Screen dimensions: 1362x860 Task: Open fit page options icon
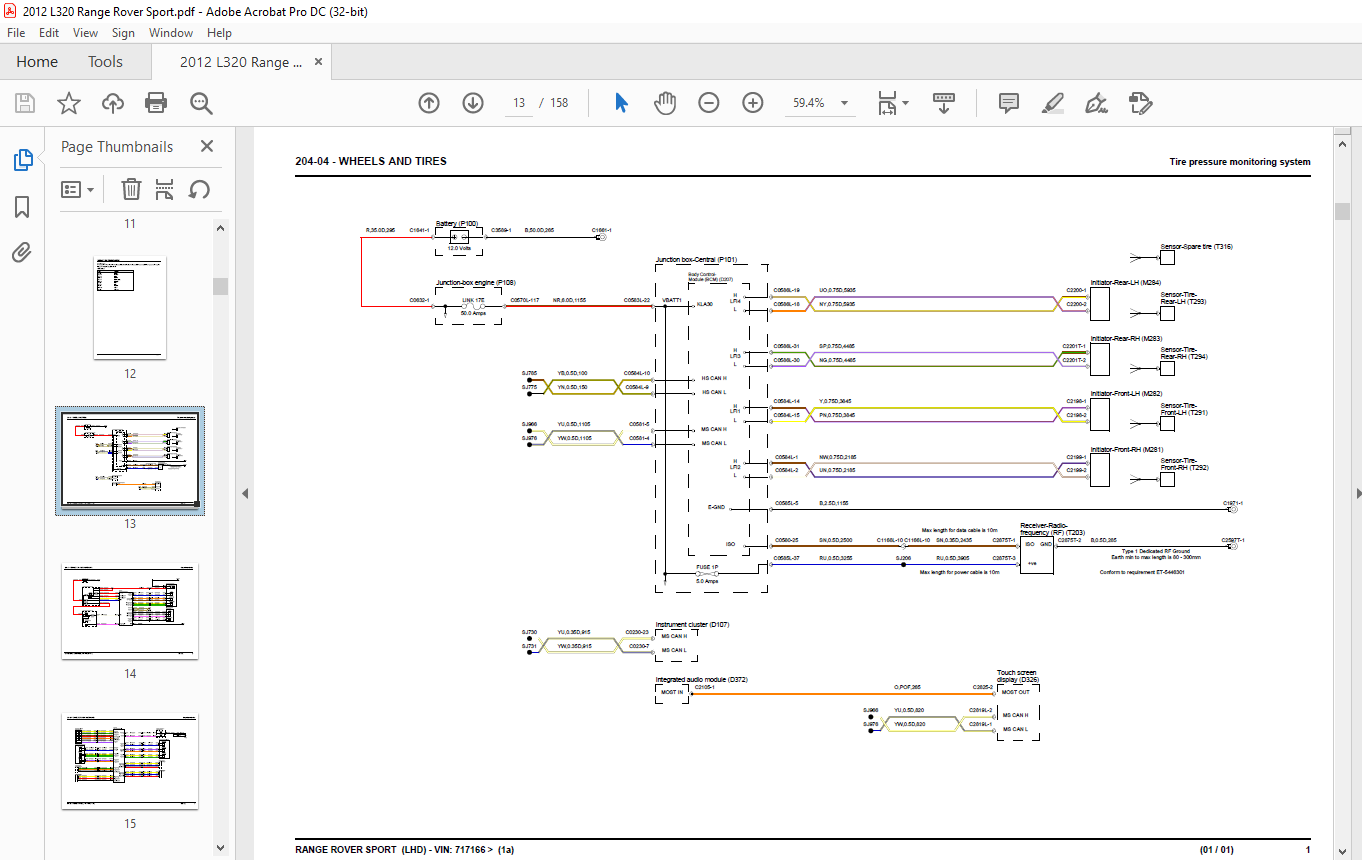pos(892,103)
